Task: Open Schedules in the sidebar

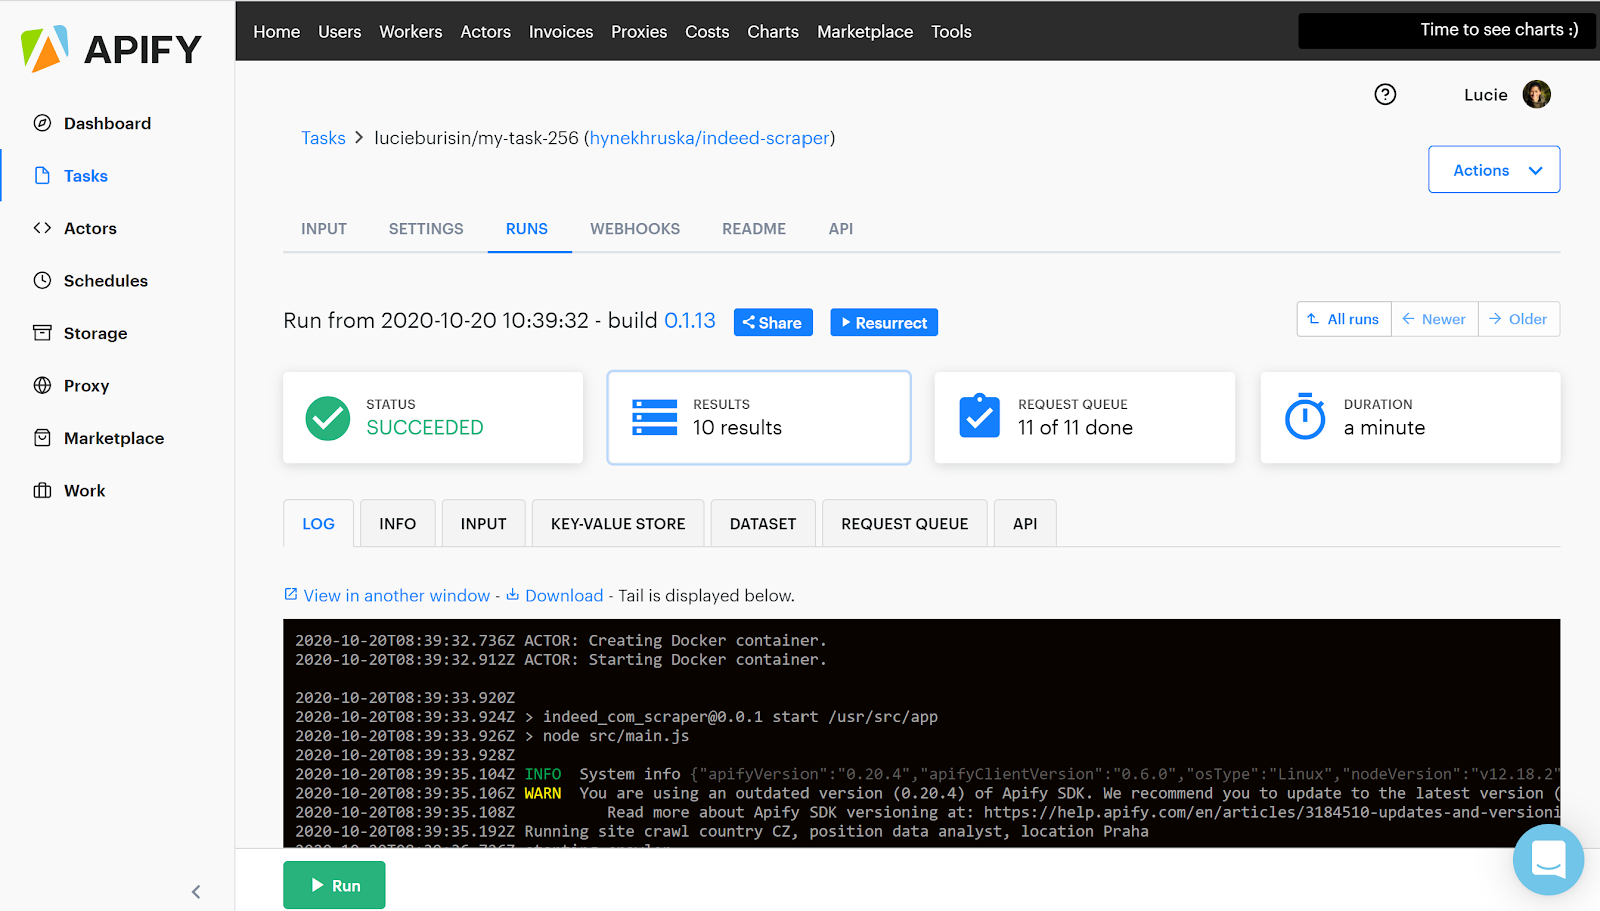Action: point(106,281)
